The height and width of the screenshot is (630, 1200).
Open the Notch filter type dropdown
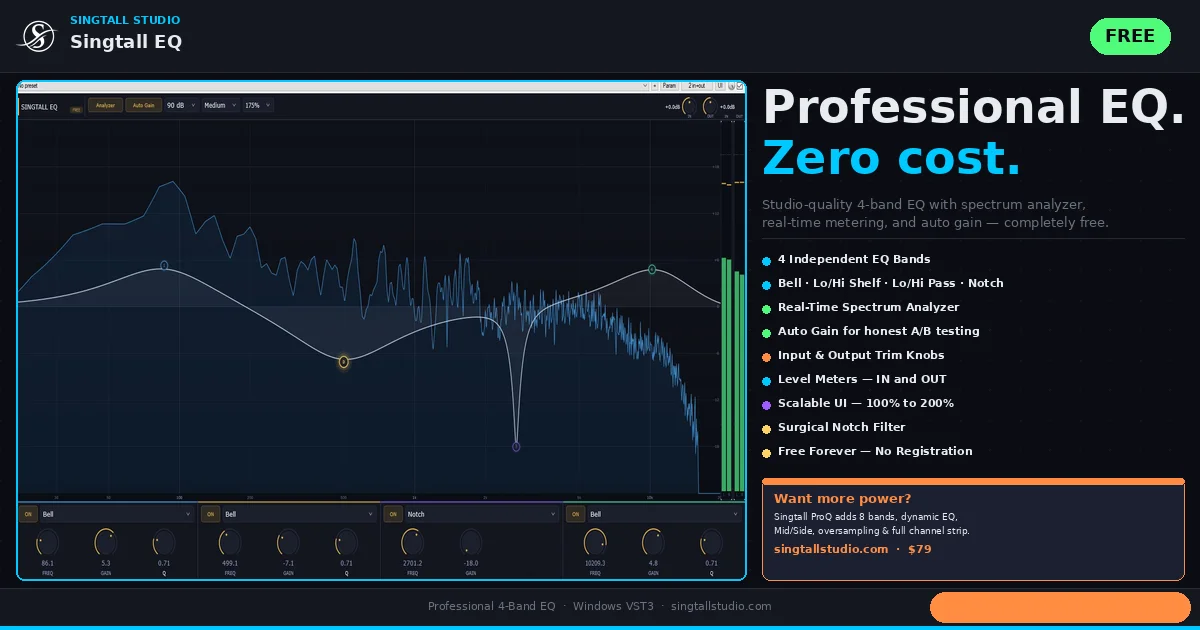[x=481, y=514]
